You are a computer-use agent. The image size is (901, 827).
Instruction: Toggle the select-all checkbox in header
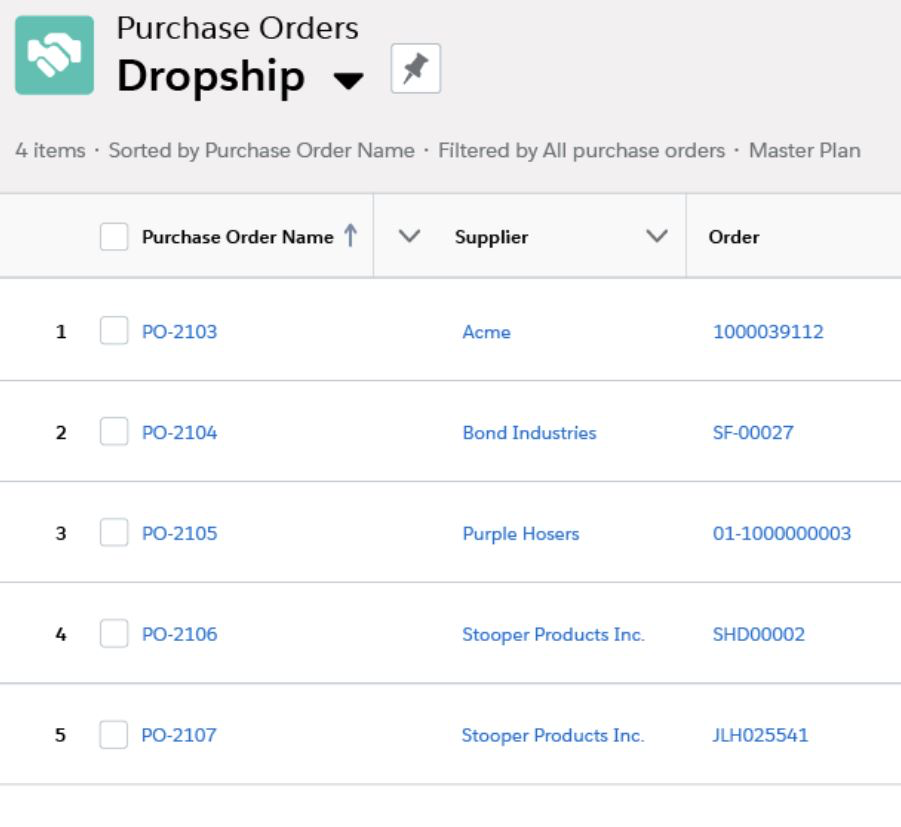pyautogui.click(x=114, y=237)
